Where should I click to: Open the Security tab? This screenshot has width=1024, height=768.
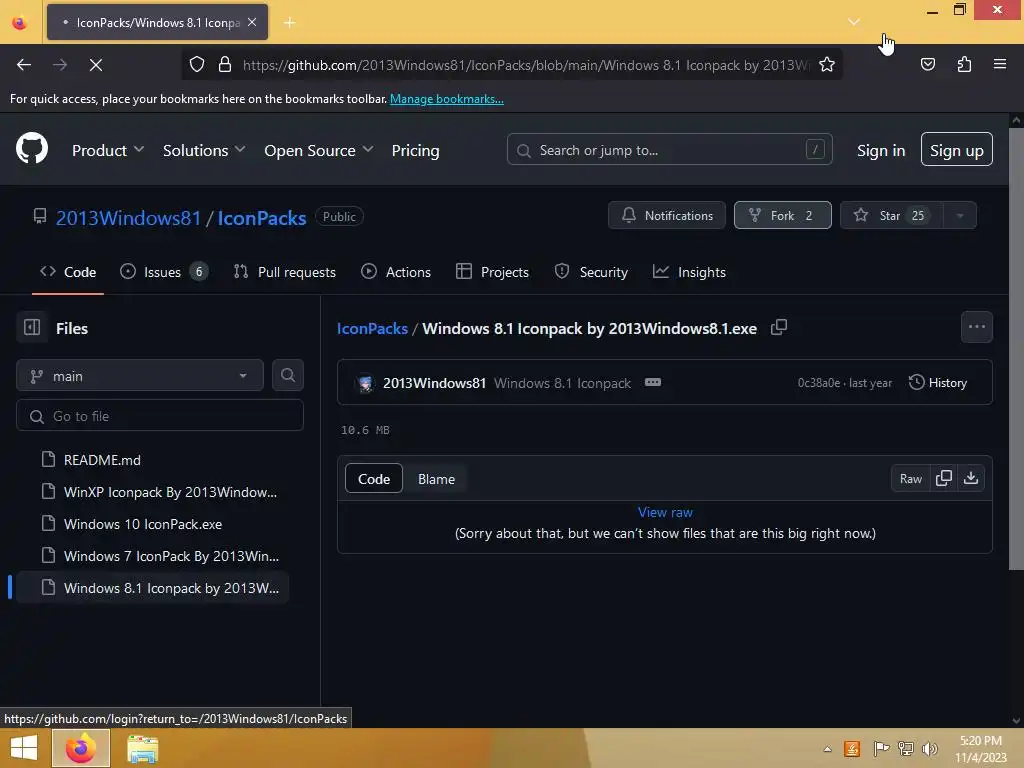point(591,272)
